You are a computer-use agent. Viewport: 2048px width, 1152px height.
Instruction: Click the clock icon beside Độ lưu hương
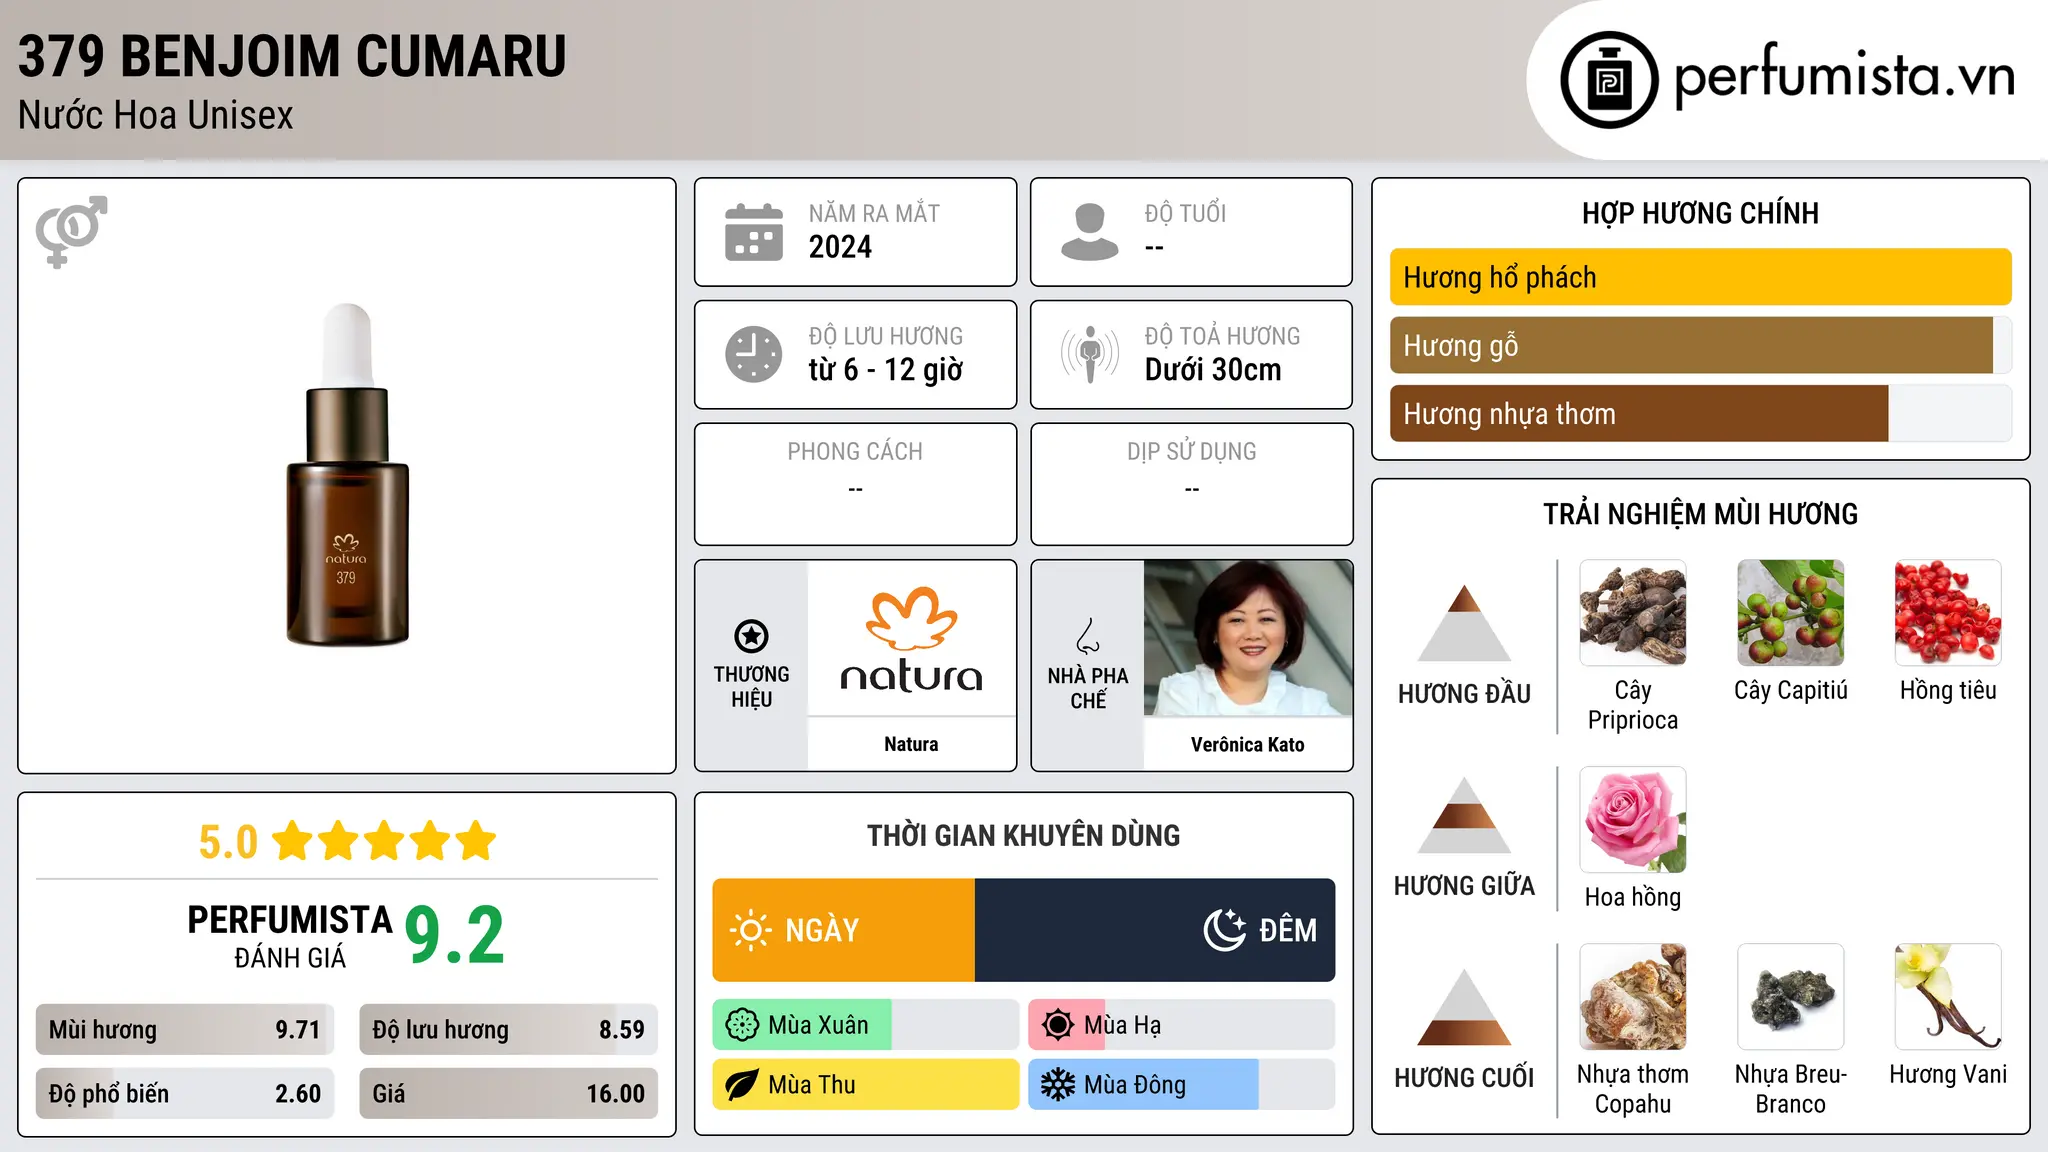point(754,354)
